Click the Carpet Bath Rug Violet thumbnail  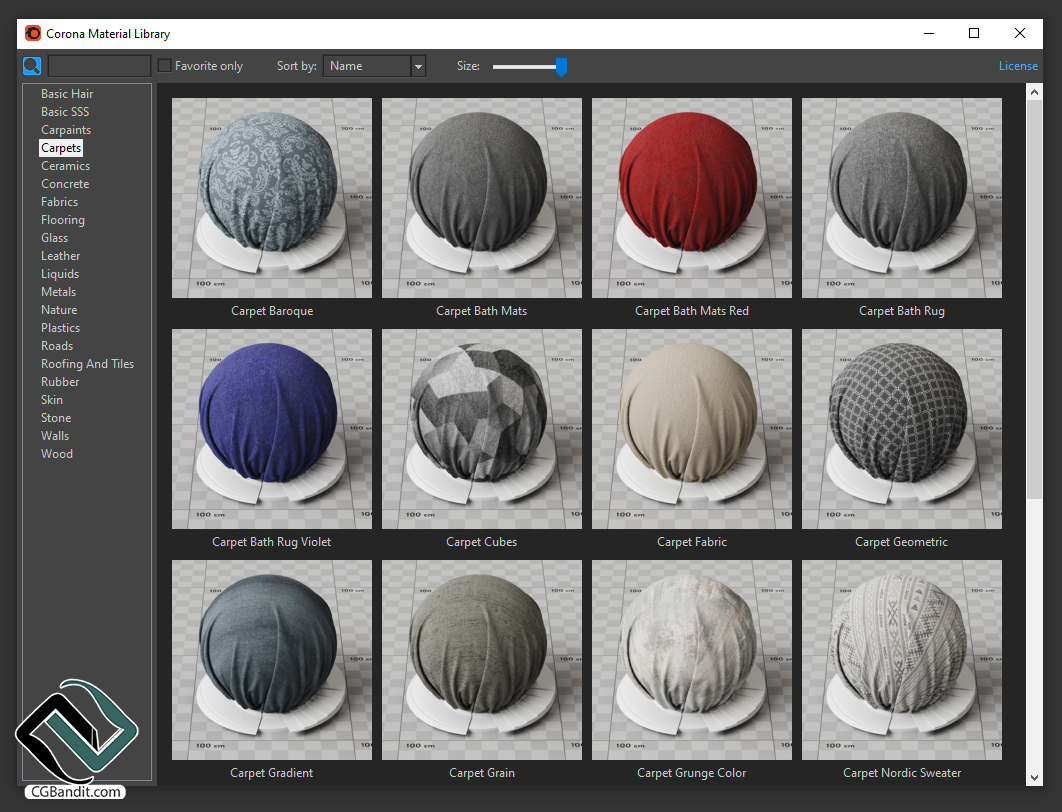pos(272,429)
